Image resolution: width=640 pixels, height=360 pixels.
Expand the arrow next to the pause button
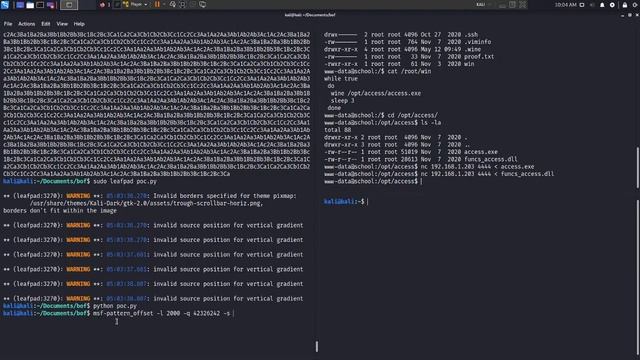(x=164, y=5)
